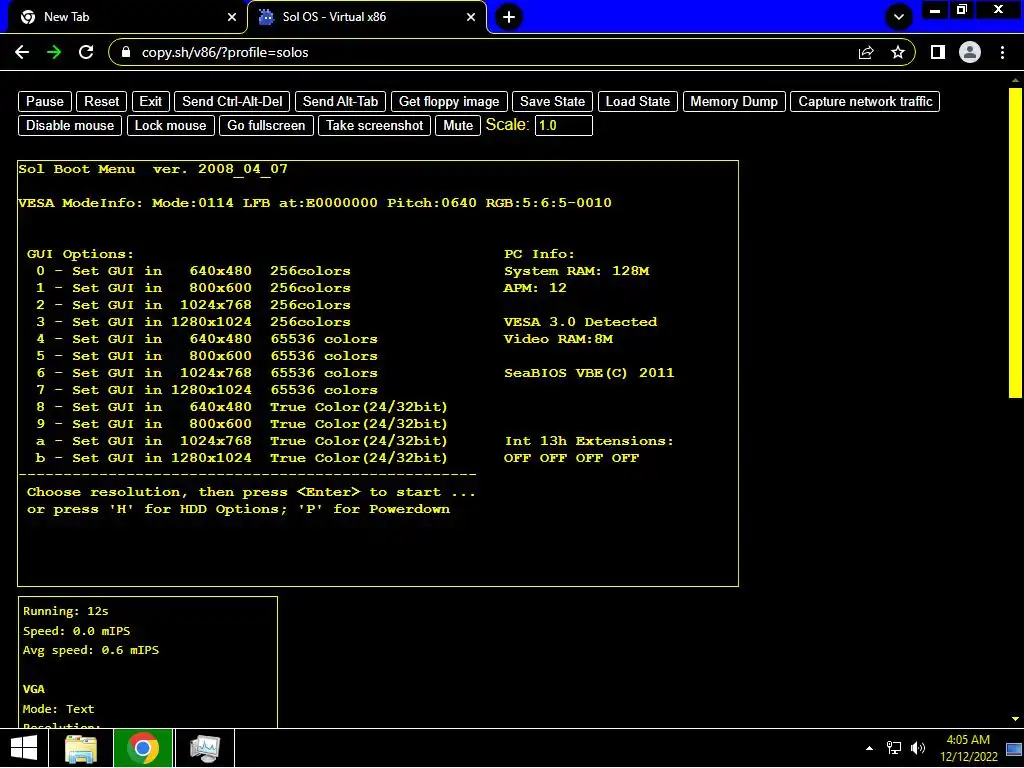Click Load State
This screenshot has width=1024, height=768.
[x=637, y=101]
